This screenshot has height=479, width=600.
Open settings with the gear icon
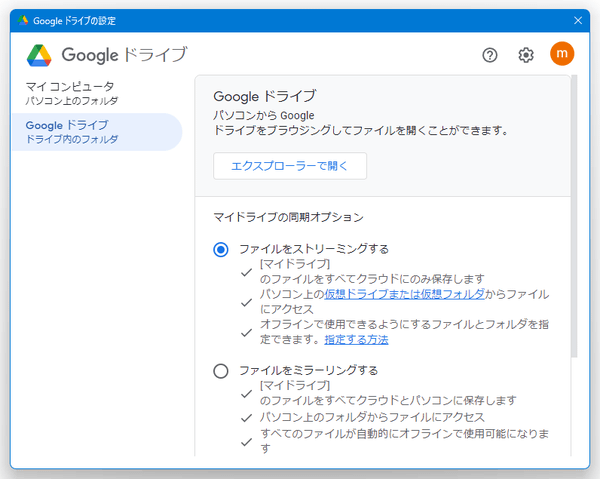(x=526, y=55)
